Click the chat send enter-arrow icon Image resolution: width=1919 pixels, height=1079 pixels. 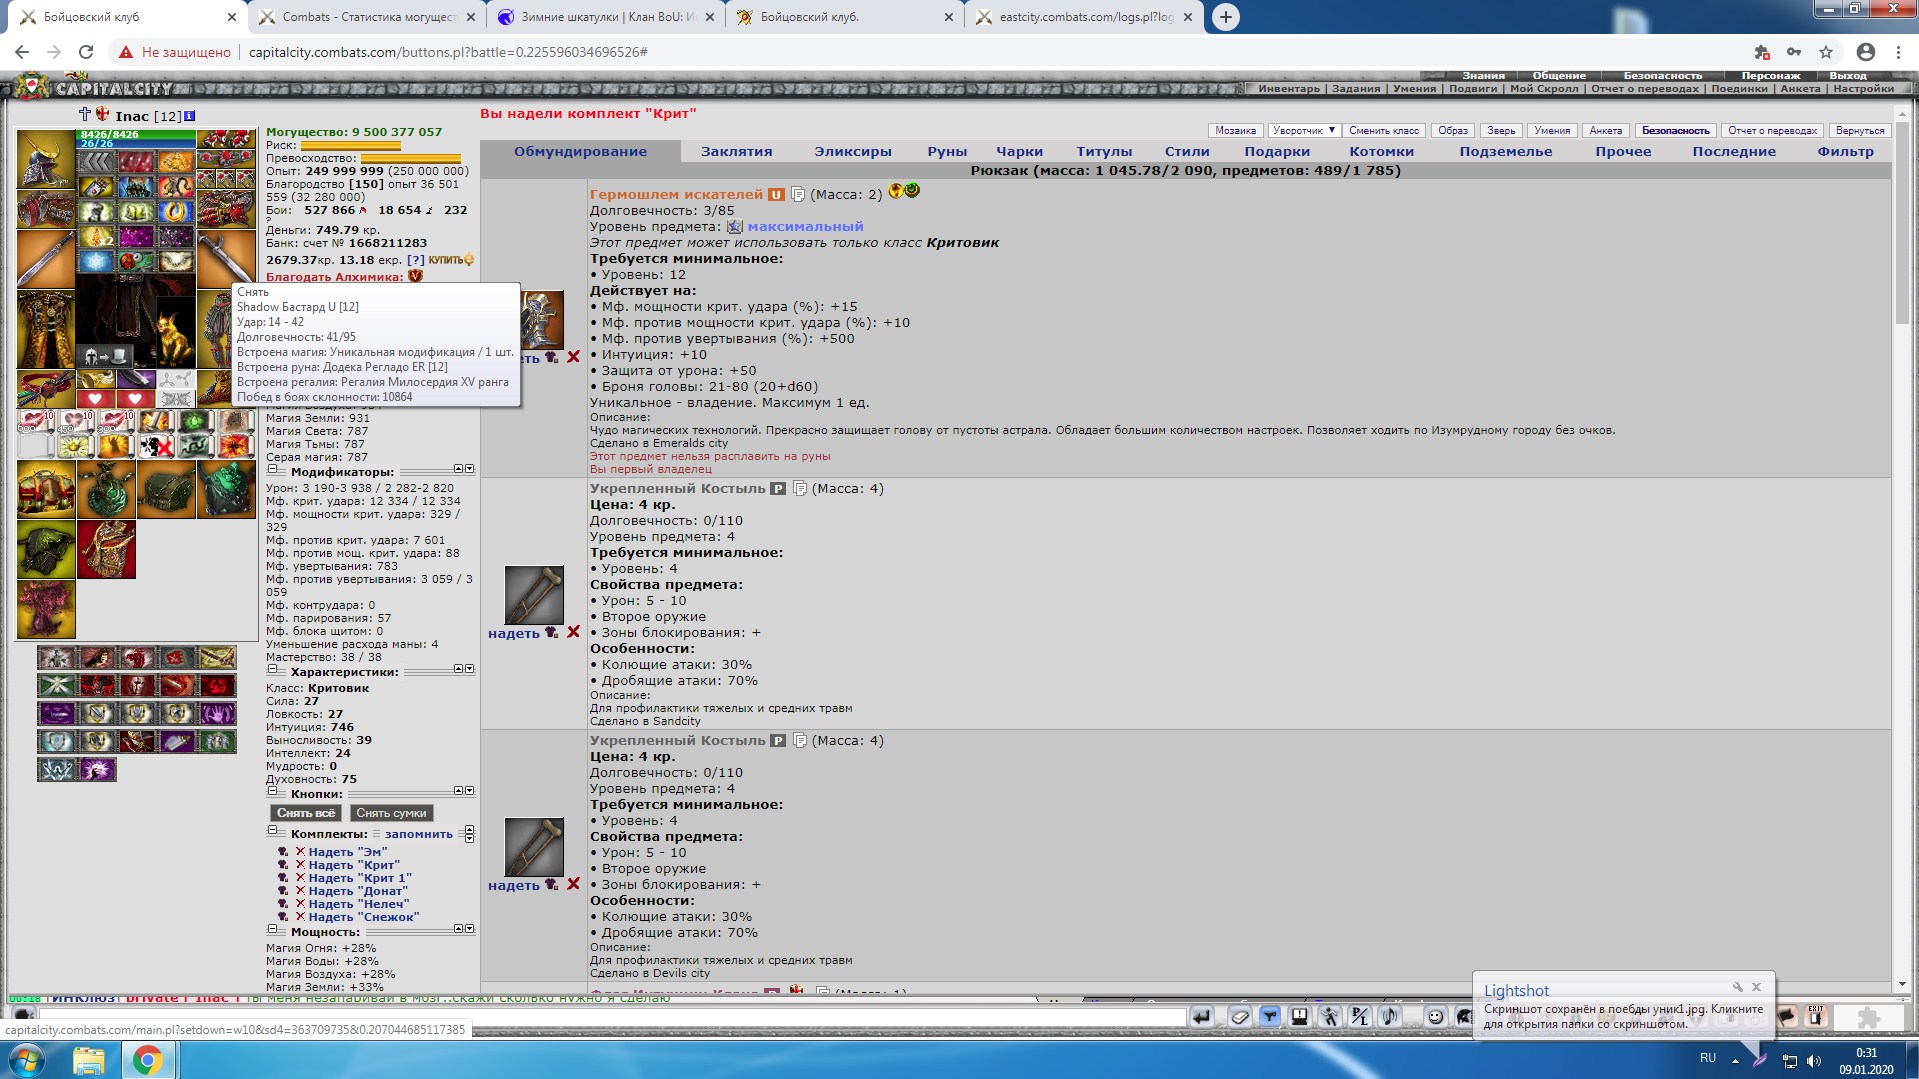click(x=1202, y=1017)
